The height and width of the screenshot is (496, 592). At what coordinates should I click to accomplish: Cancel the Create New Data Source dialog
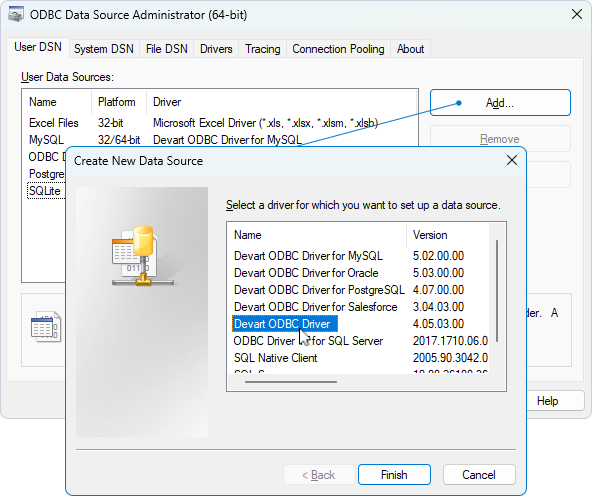click(x=479, y=474)
